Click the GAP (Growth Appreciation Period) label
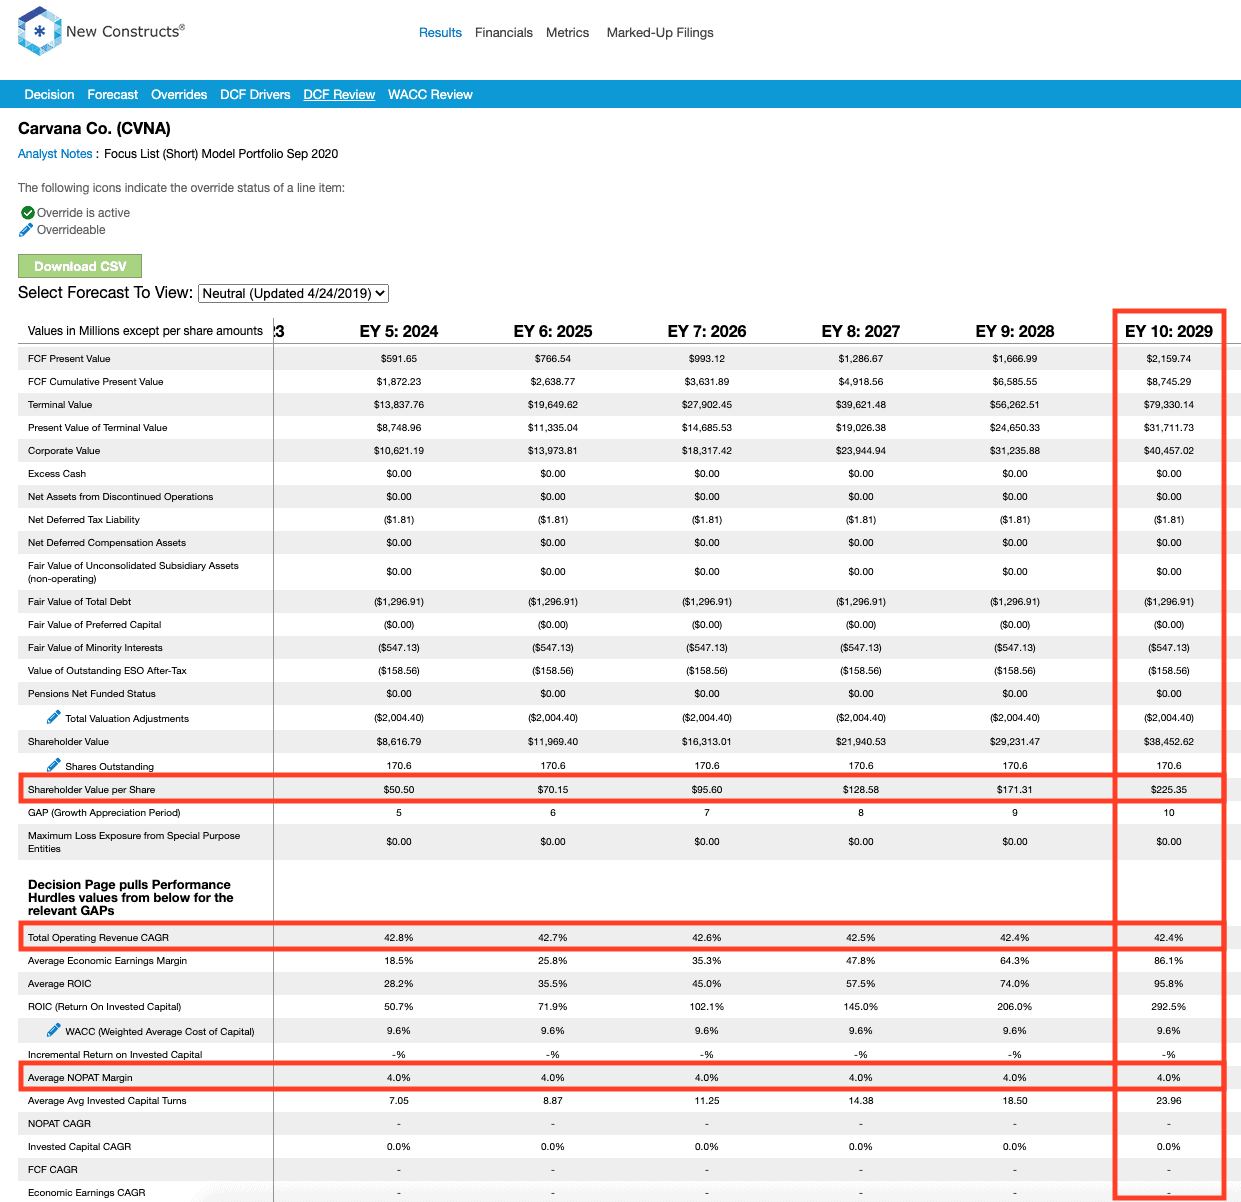 tap(104, 813)
